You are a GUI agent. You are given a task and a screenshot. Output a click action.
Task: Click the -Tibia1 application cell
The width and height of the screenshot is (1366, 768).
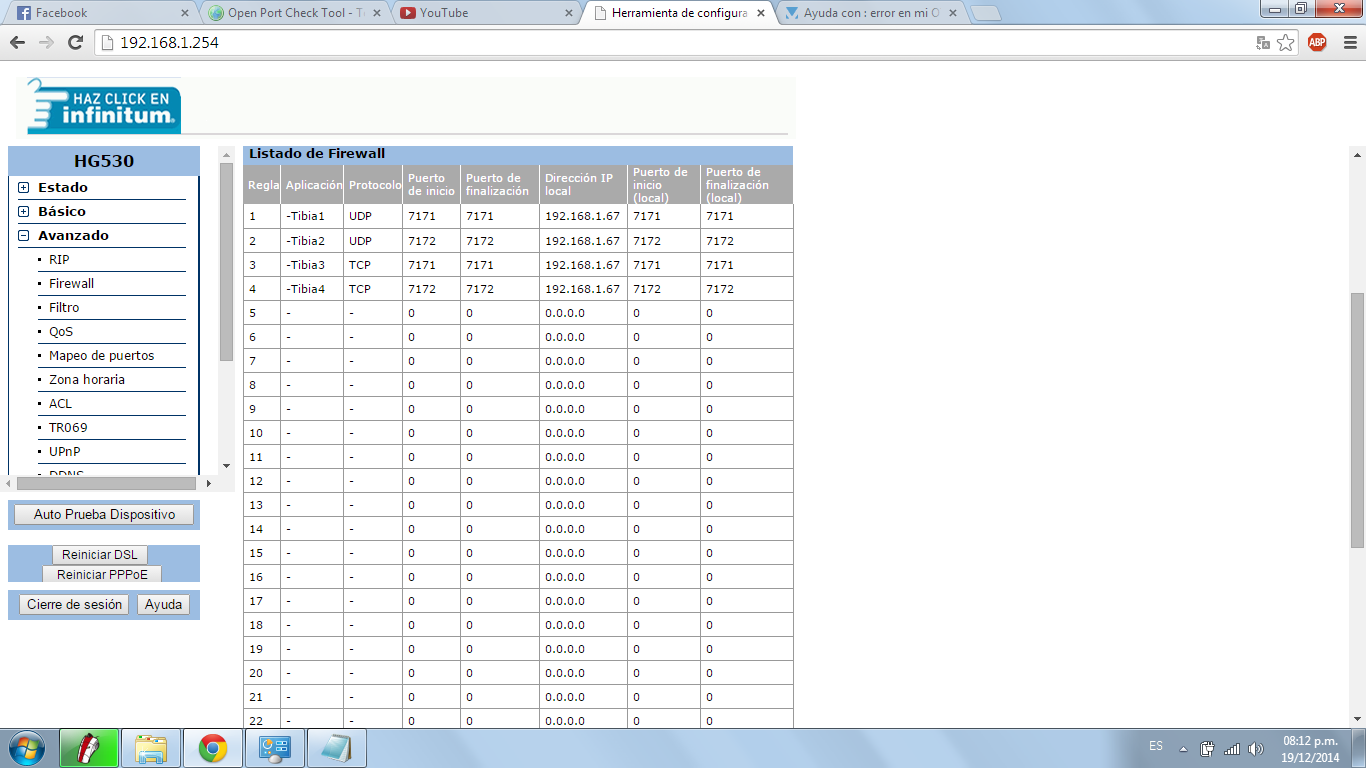(x=312, y=216)
